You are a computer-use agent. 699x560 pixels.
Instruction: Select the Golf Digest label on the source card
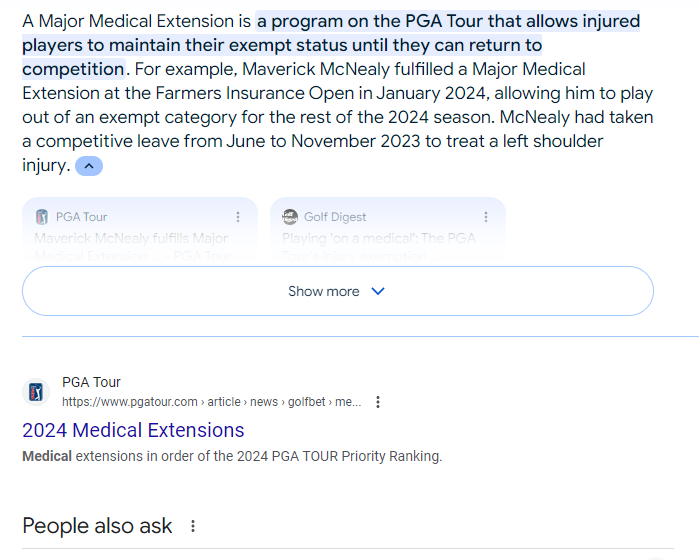(335, 217)
